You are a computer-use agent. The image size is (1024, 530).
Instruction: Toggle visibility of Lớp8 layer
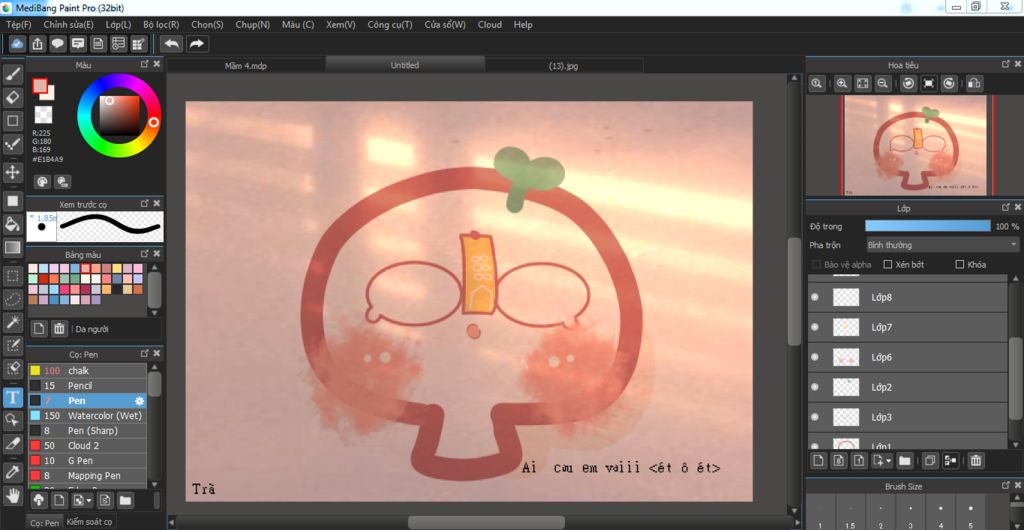814,297
